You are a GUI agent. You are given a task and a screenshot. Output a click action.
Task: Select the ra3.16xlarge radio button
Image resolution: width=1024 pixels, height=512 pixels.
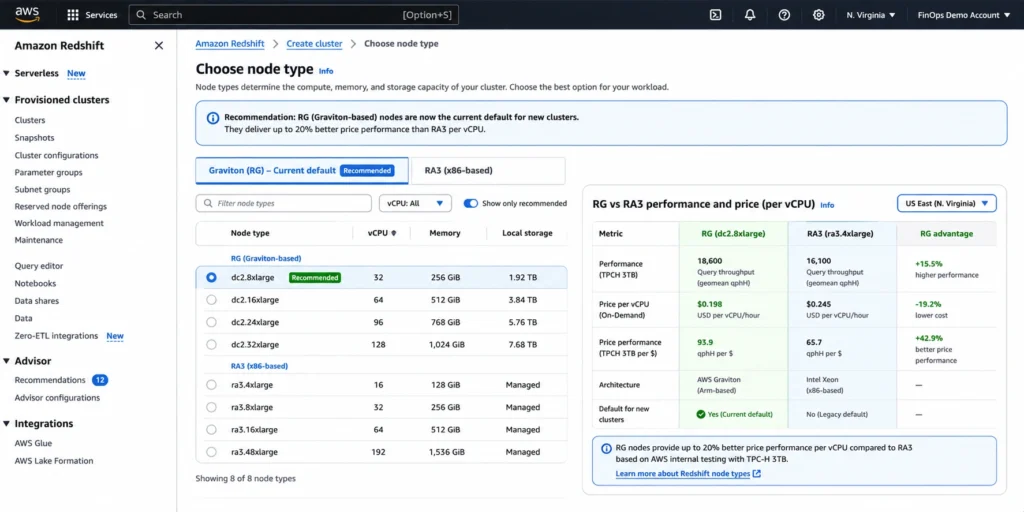211,429
